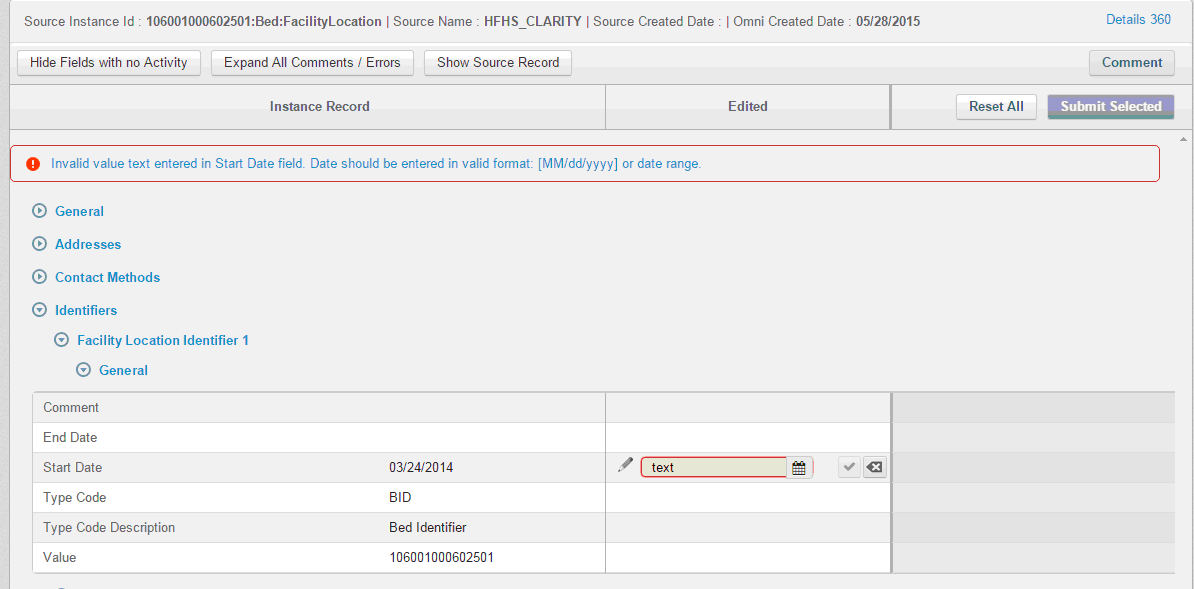This screenshot has height=589, width=1194.
Task: Toggle Hide Fields with no Activity
Action: click(x=109, y=62)
